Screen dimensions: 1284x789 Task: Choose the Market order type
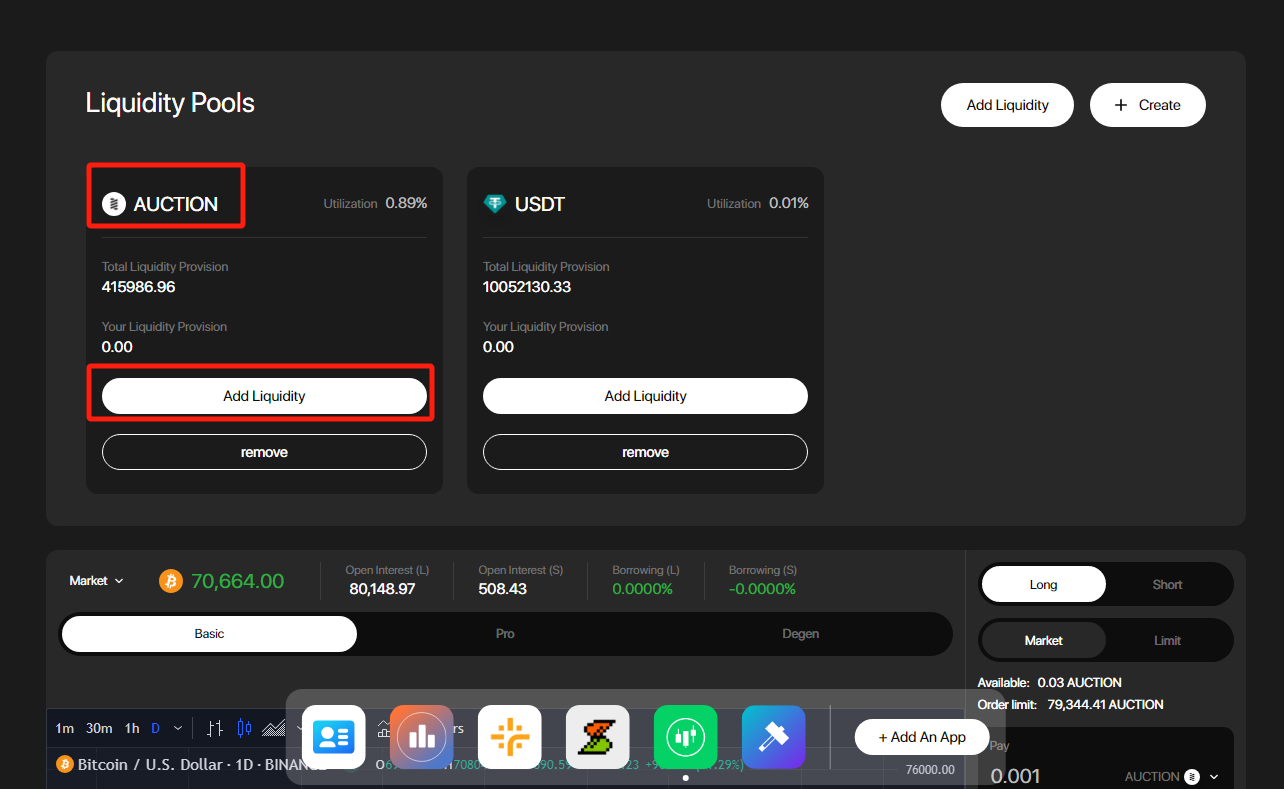pyautogui.click(x=1044, y=640)
